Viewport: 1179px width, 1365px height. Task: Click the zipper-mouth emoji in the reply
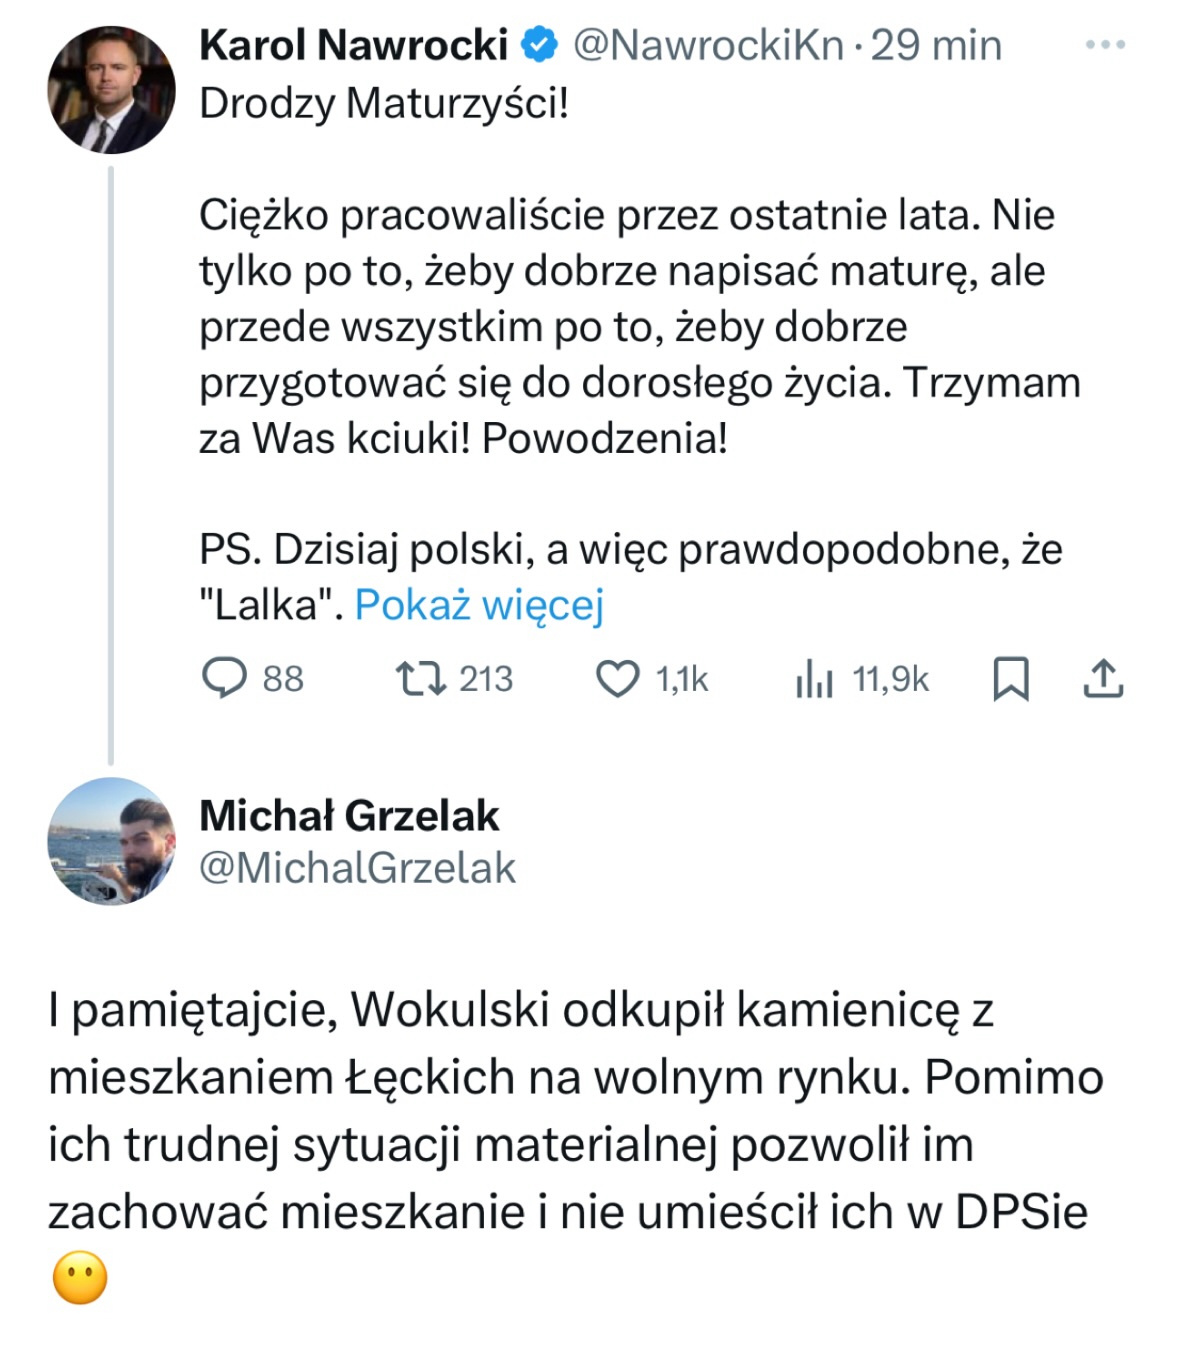[79, 1279]
